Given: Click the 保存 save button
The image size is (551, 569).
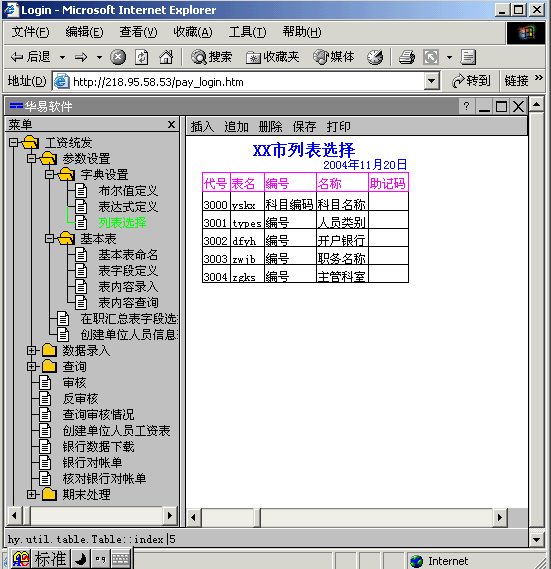Looking at the screenshot, I should pos(304,127).
